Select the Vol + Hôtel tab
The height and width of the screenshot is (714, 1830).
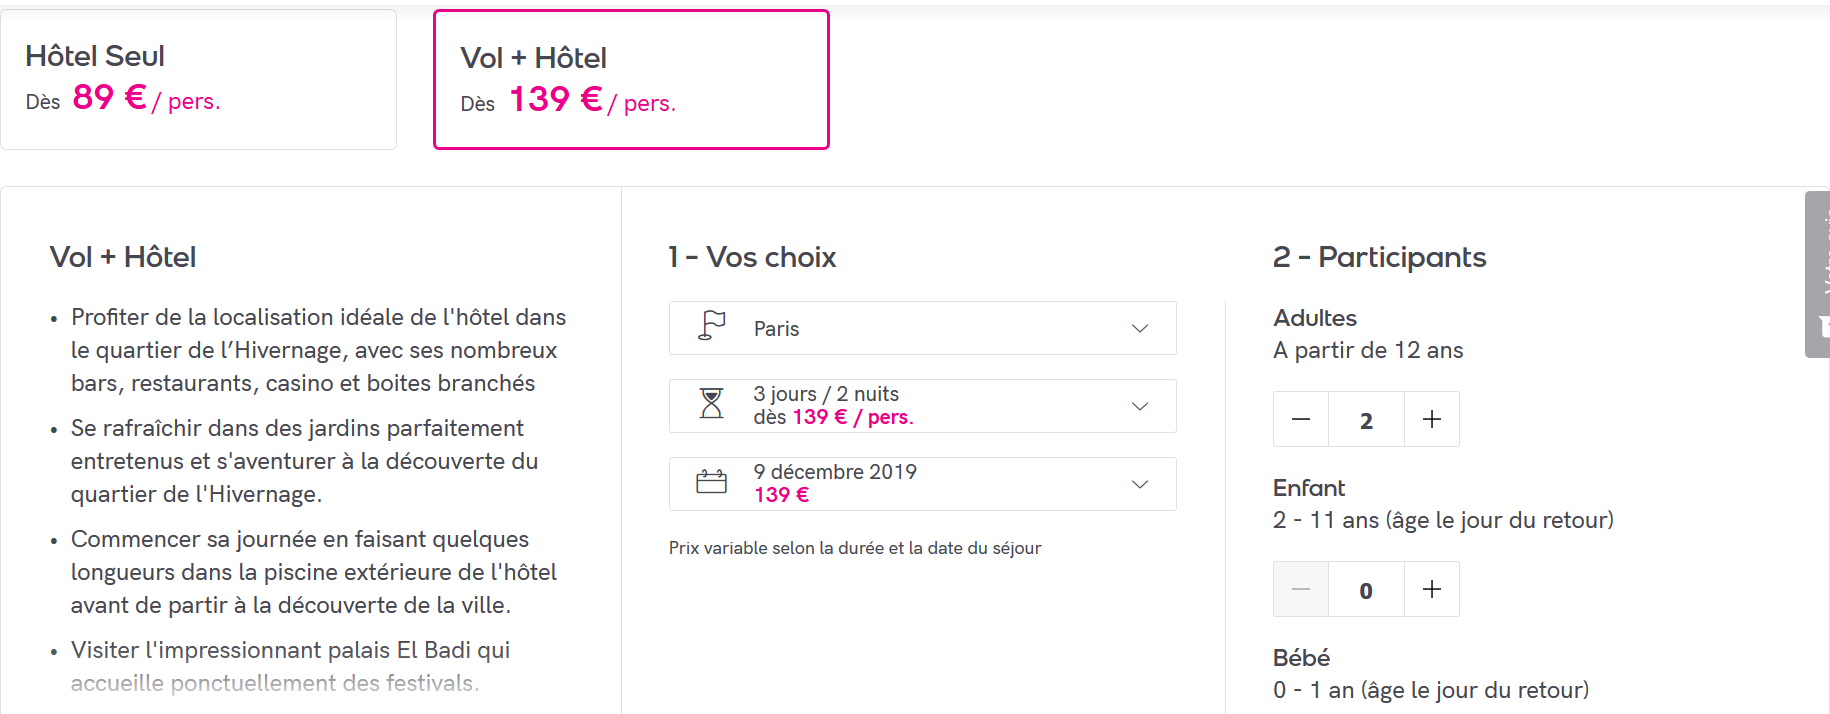tap(631, 79)
